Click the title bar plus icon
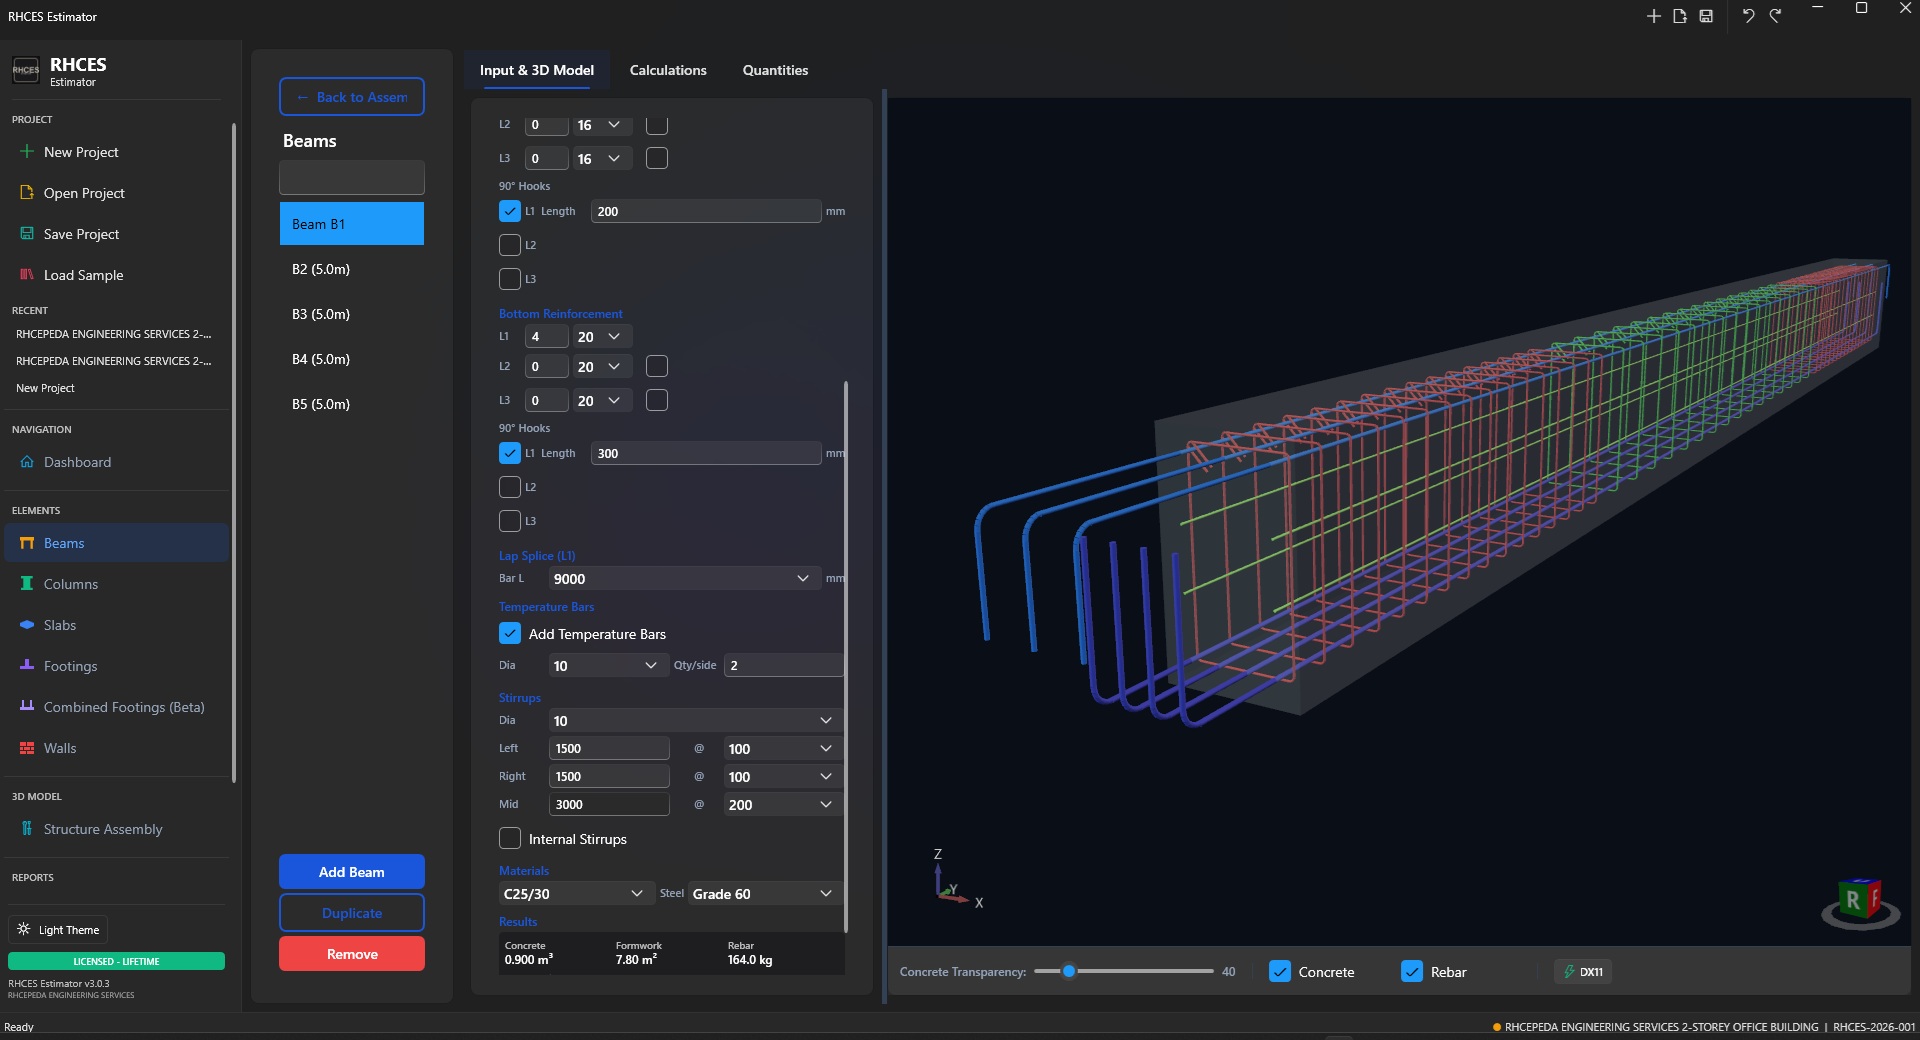Screen dimensions: 1920x1040 (x=1653, y=16)
